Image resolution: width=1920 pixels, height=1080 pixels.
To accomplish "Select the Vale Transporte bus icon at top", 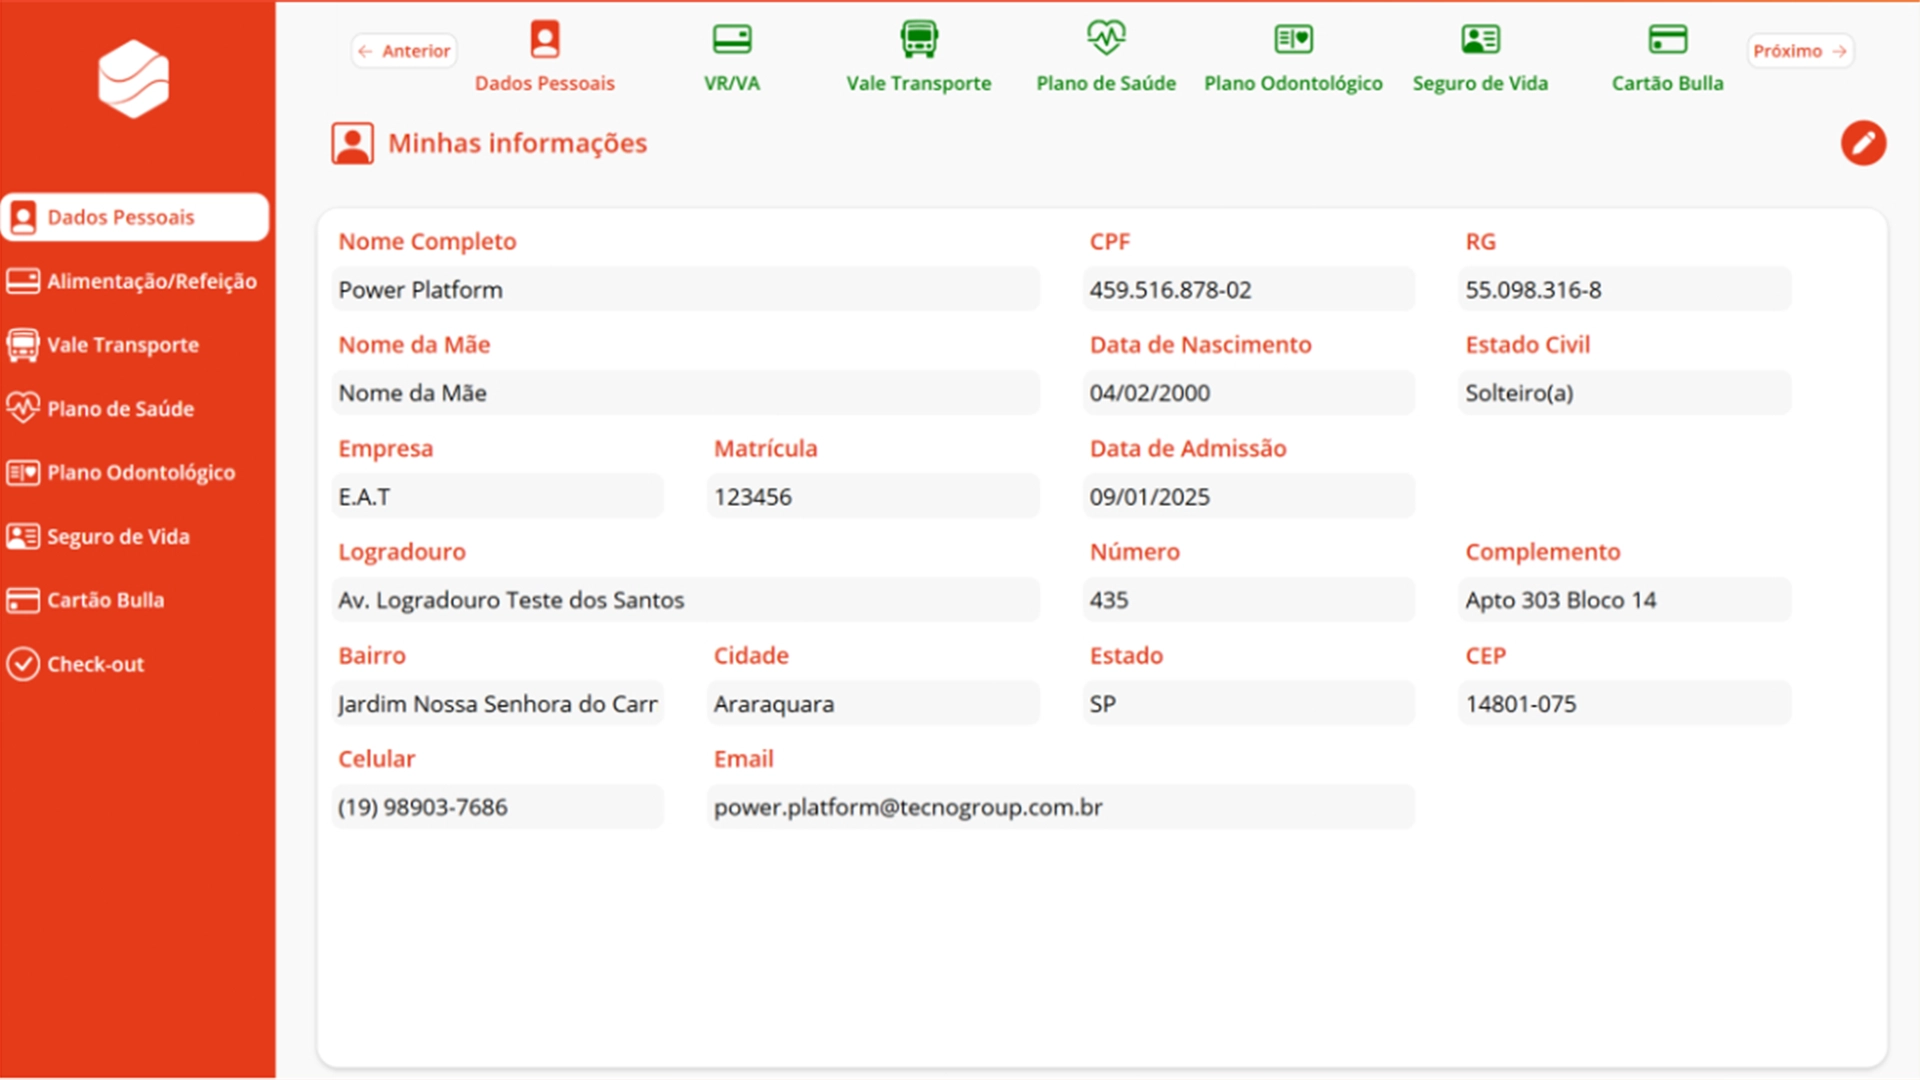I will pyautogui.click(x=919, y=39).
